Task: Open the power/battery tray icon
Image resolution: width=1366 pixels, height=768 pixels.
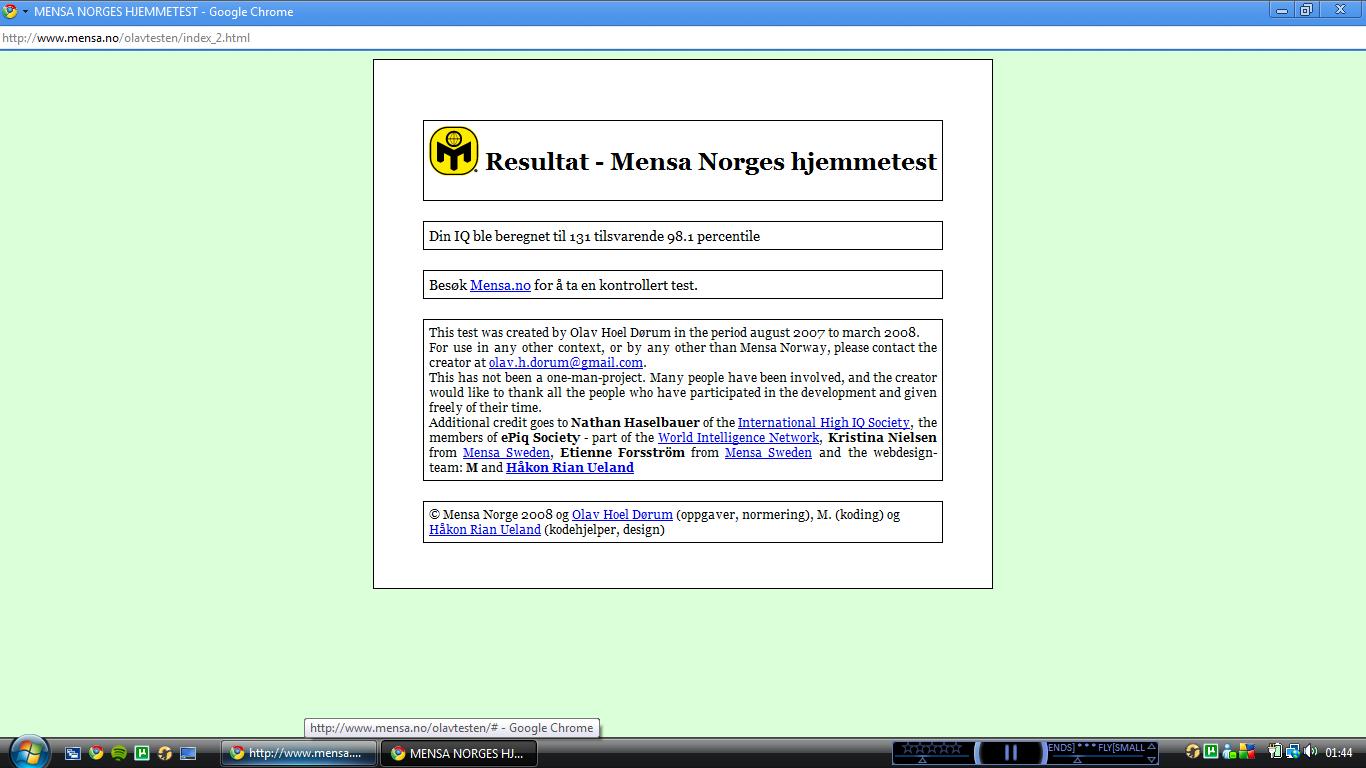Action: click(x=1275, y=752)
